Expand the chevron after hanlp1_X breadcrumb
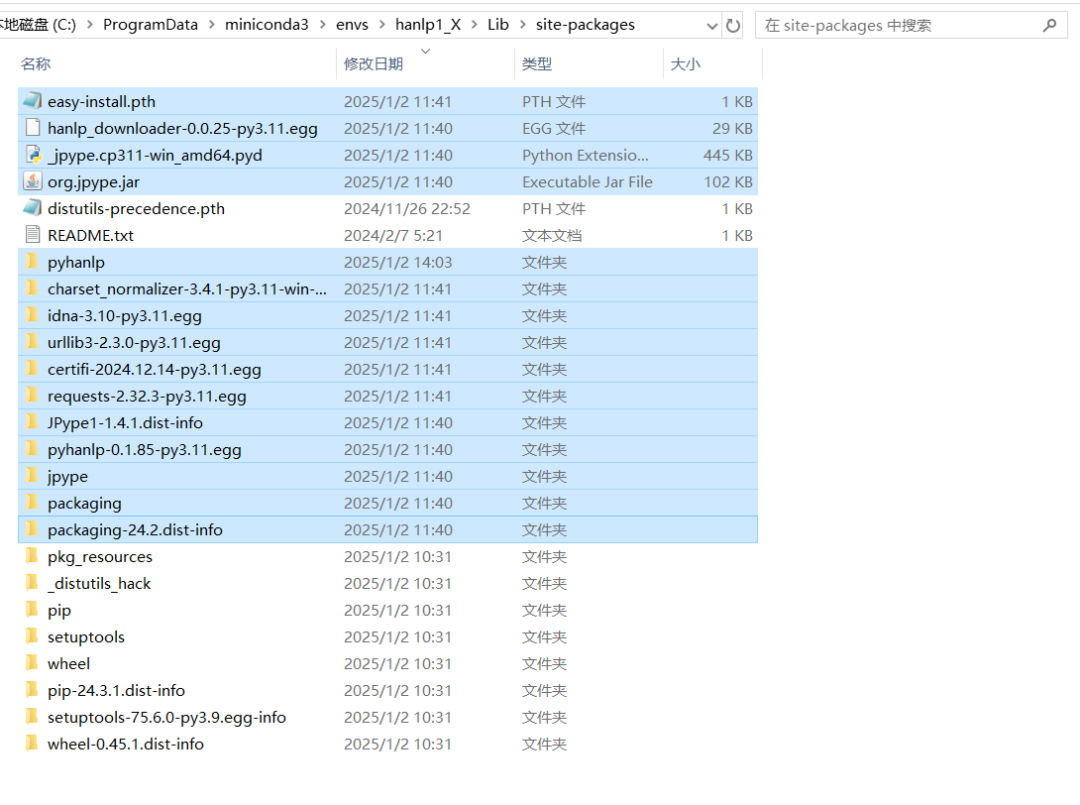 coord(474,25)
